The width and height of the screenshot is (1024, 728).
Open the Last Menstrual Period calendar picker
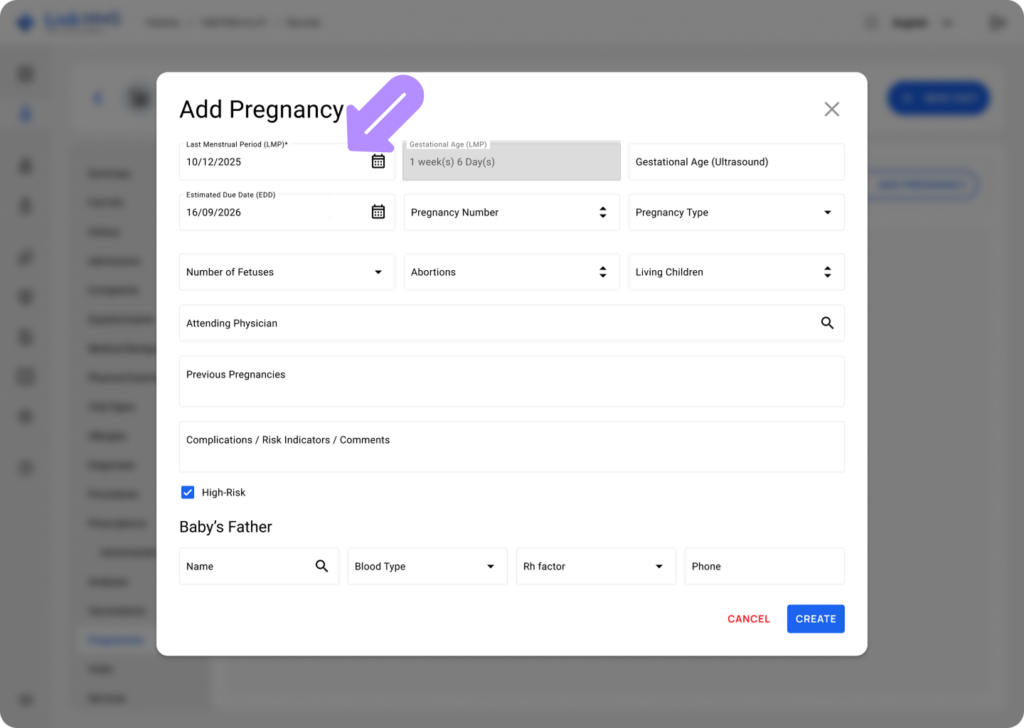tap(379, 160)
